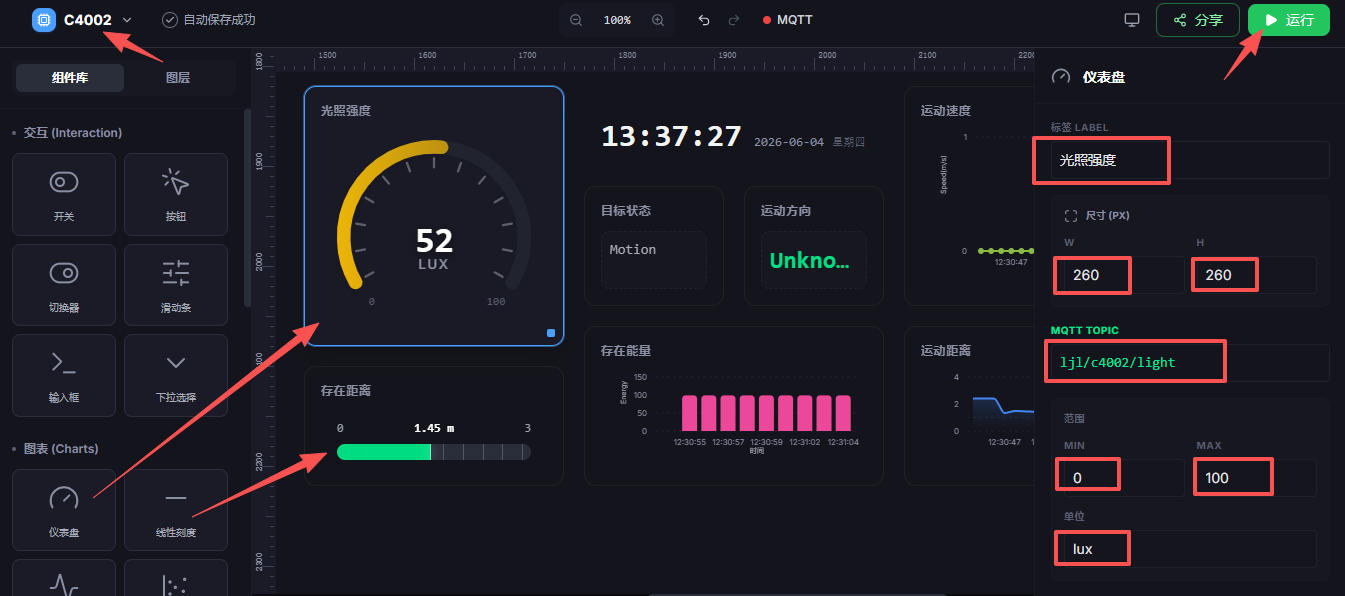Select the scatter chart component icon
Screen dimensions: 1345x596
[x=176, y=584]
